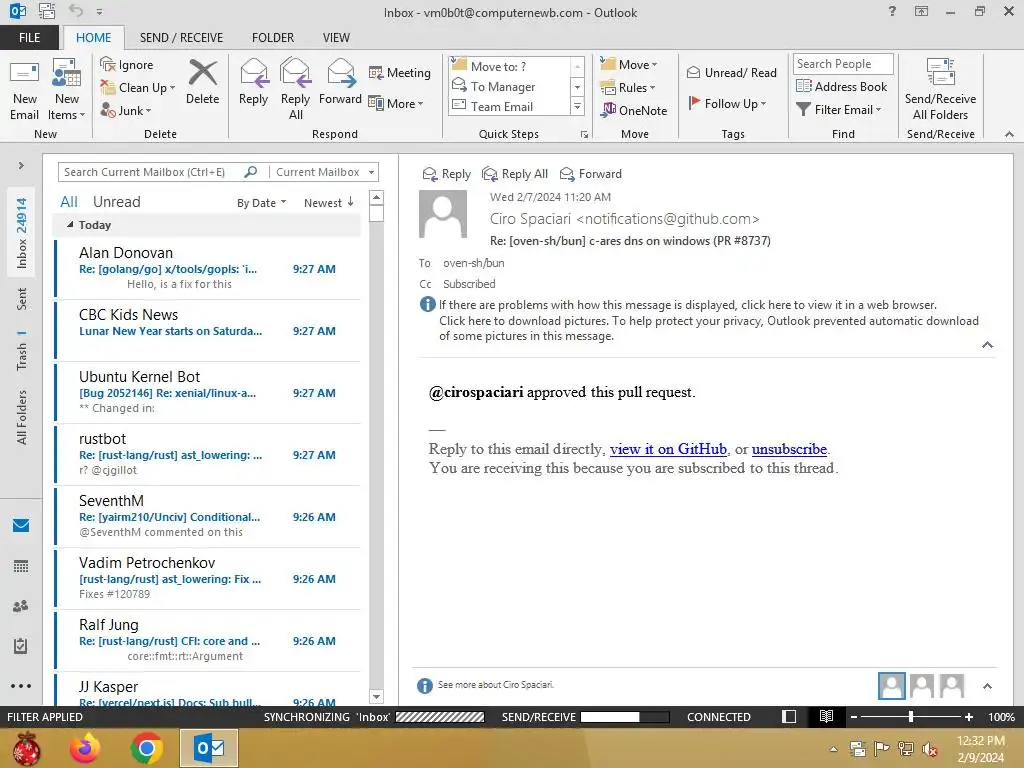Open the New Items menu
This screenshot has width=1024, height=768.
[x=66, y=90]
